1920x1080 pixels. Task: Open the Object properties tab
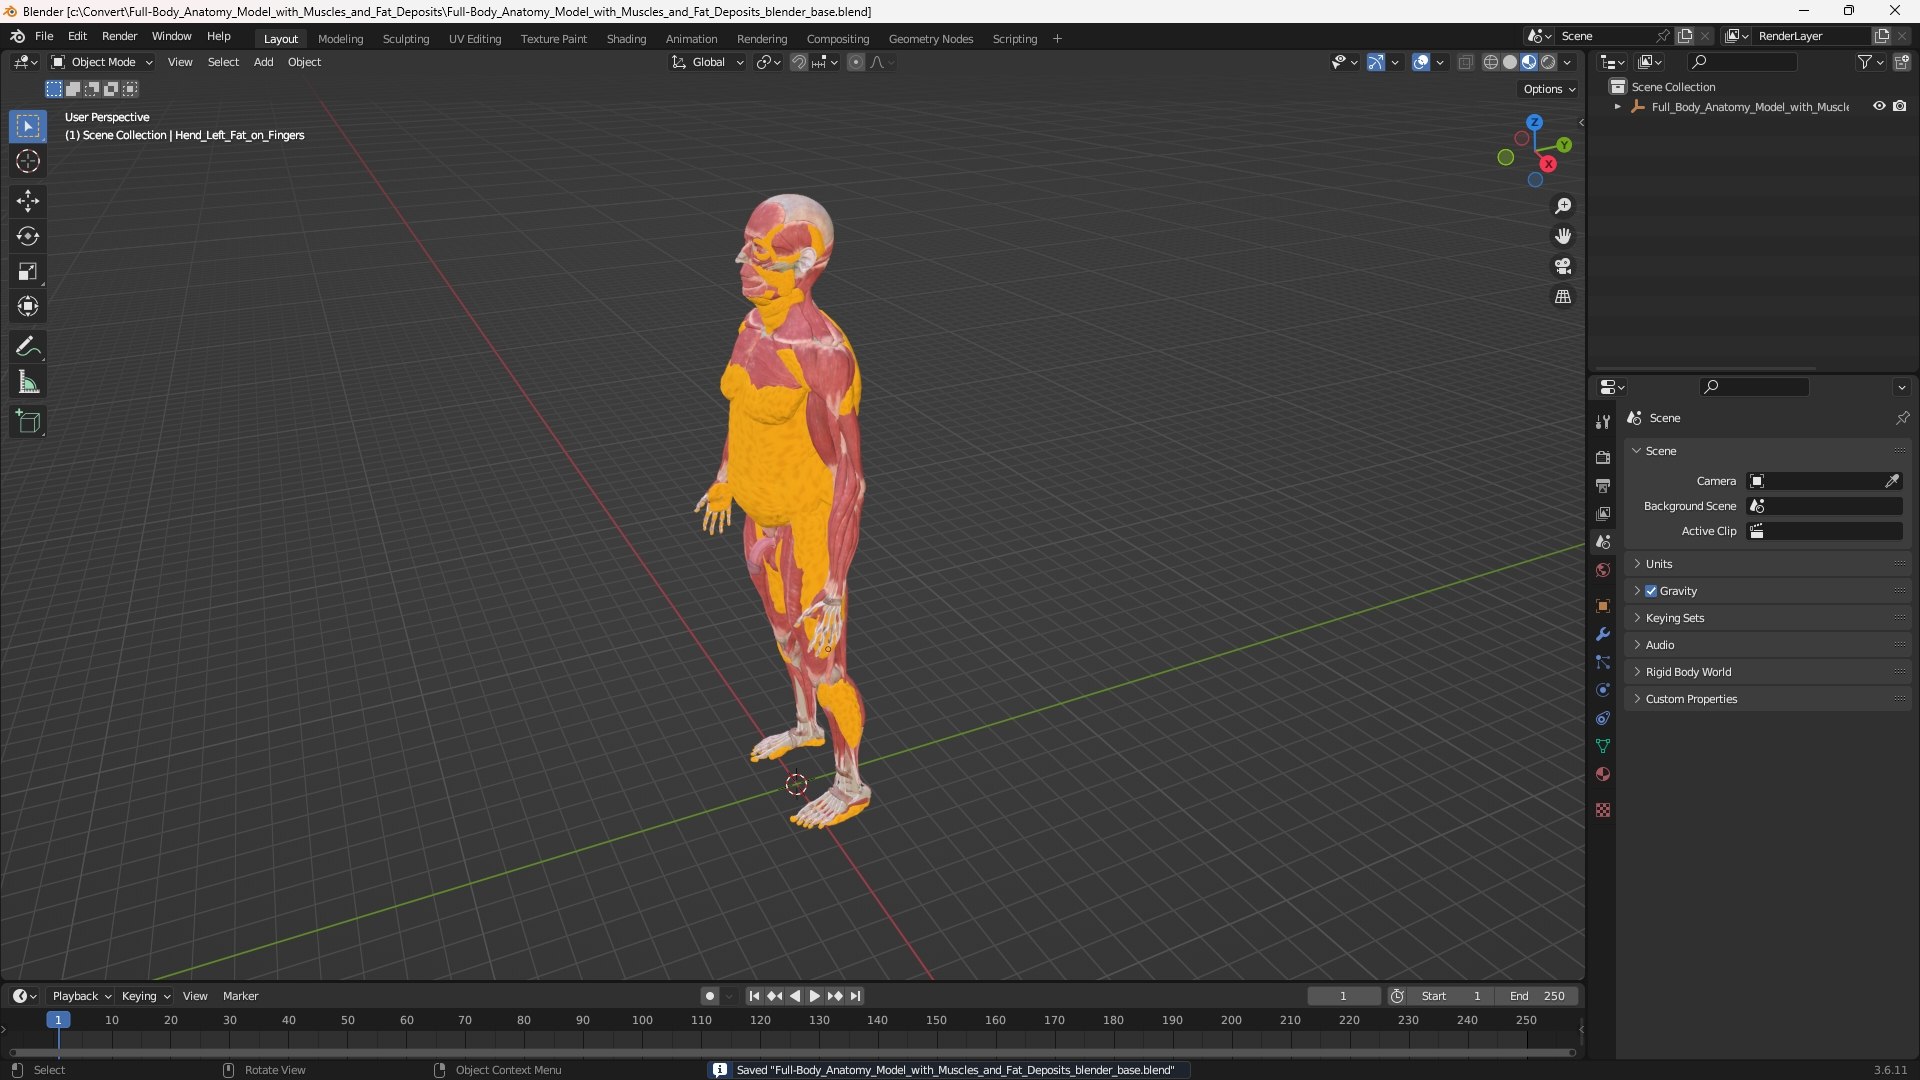click(1603, 606)
